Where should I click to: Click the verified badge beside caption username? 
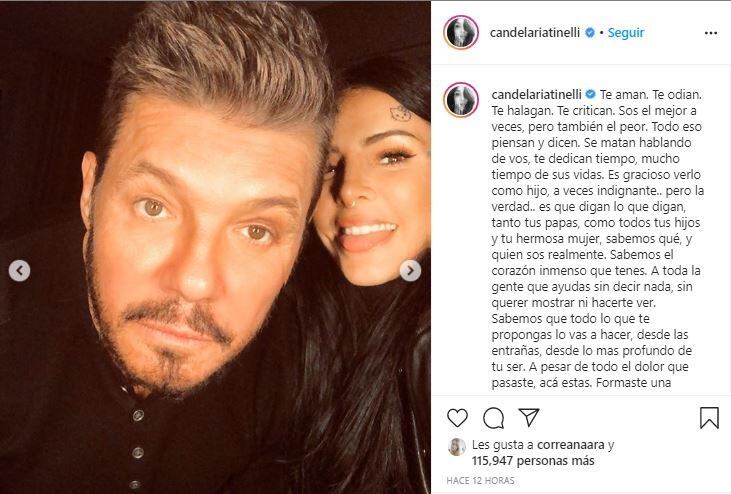pyautogui.click(x=590, y=94)
